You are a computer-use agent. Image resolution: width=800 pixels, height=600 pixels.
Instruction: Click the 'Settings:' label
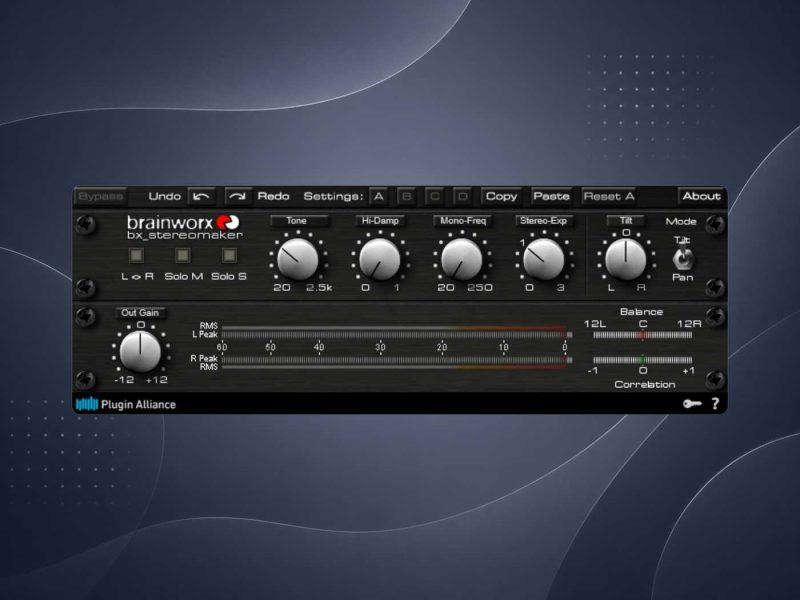pos(333,196)
